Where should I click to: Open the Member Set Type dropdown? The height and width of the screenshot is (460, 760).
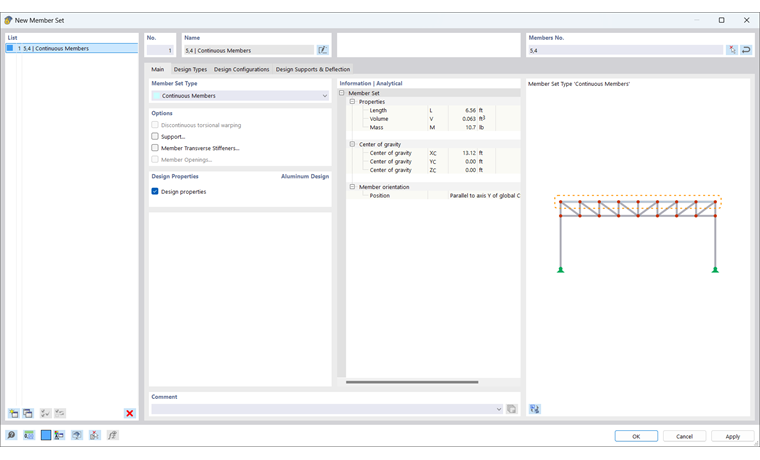click(x=240, y=96)
